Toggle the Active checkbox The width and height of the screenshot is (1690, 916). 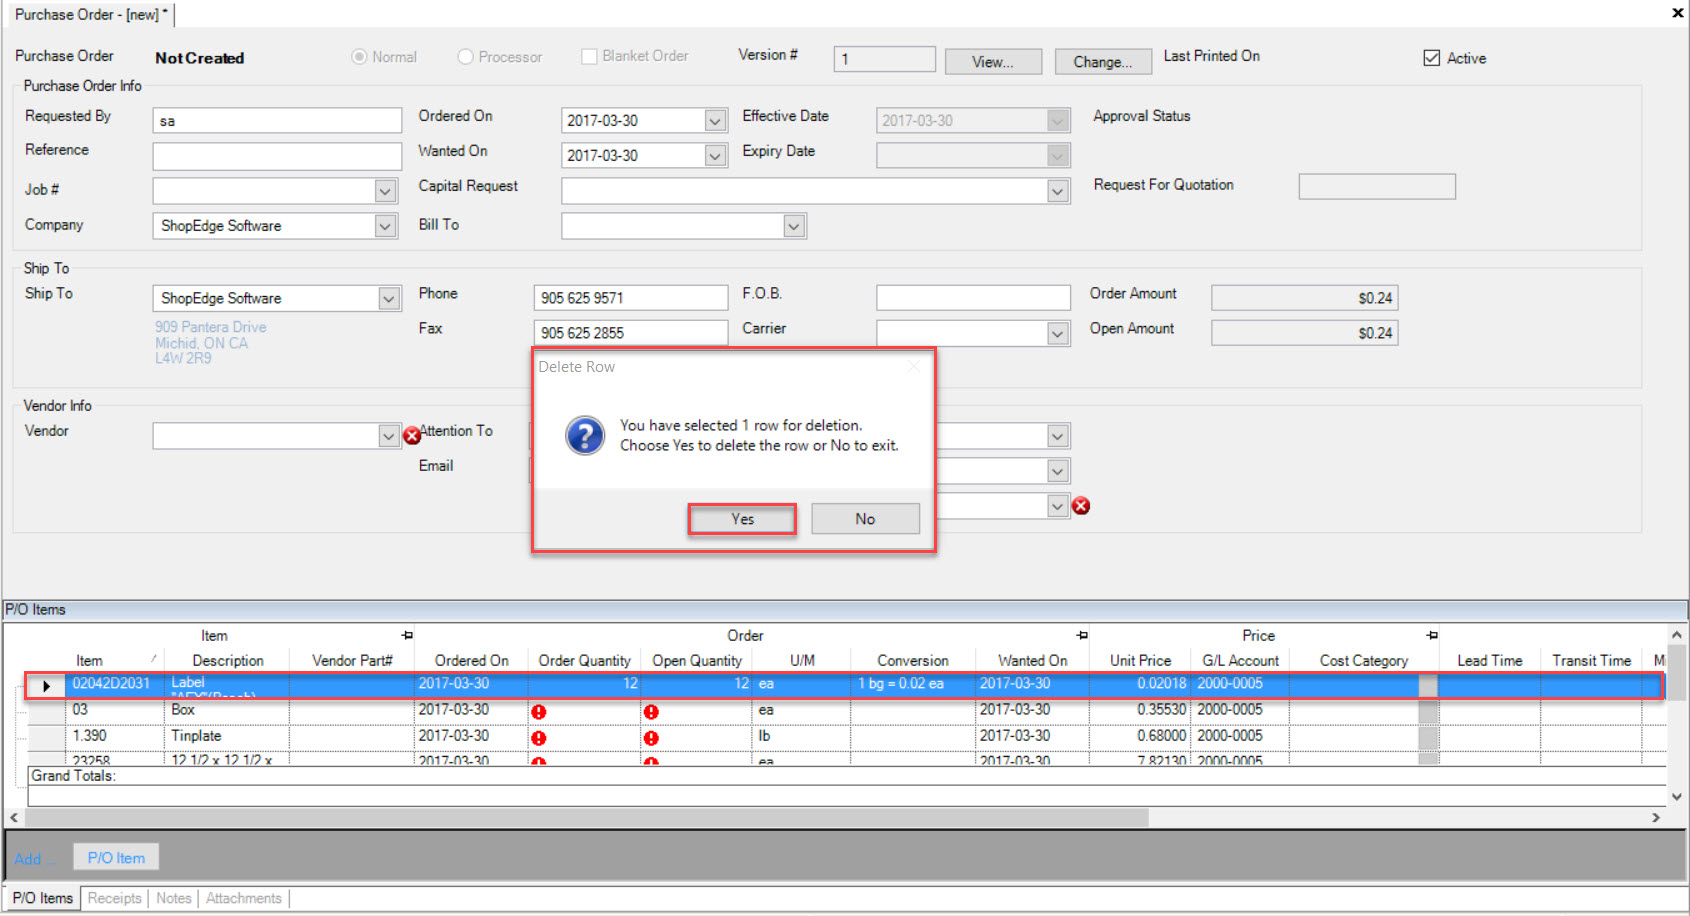click(x=1432, y=58)
